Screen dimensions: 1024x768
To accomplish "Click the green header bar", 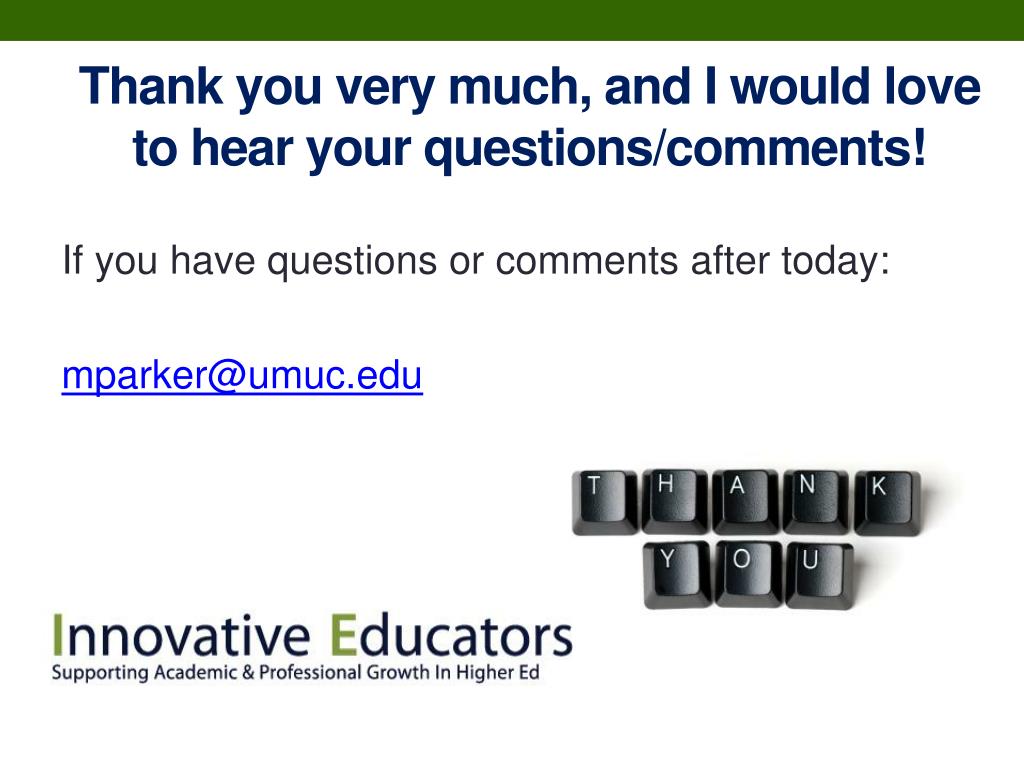I will click(x=512, y=20).
